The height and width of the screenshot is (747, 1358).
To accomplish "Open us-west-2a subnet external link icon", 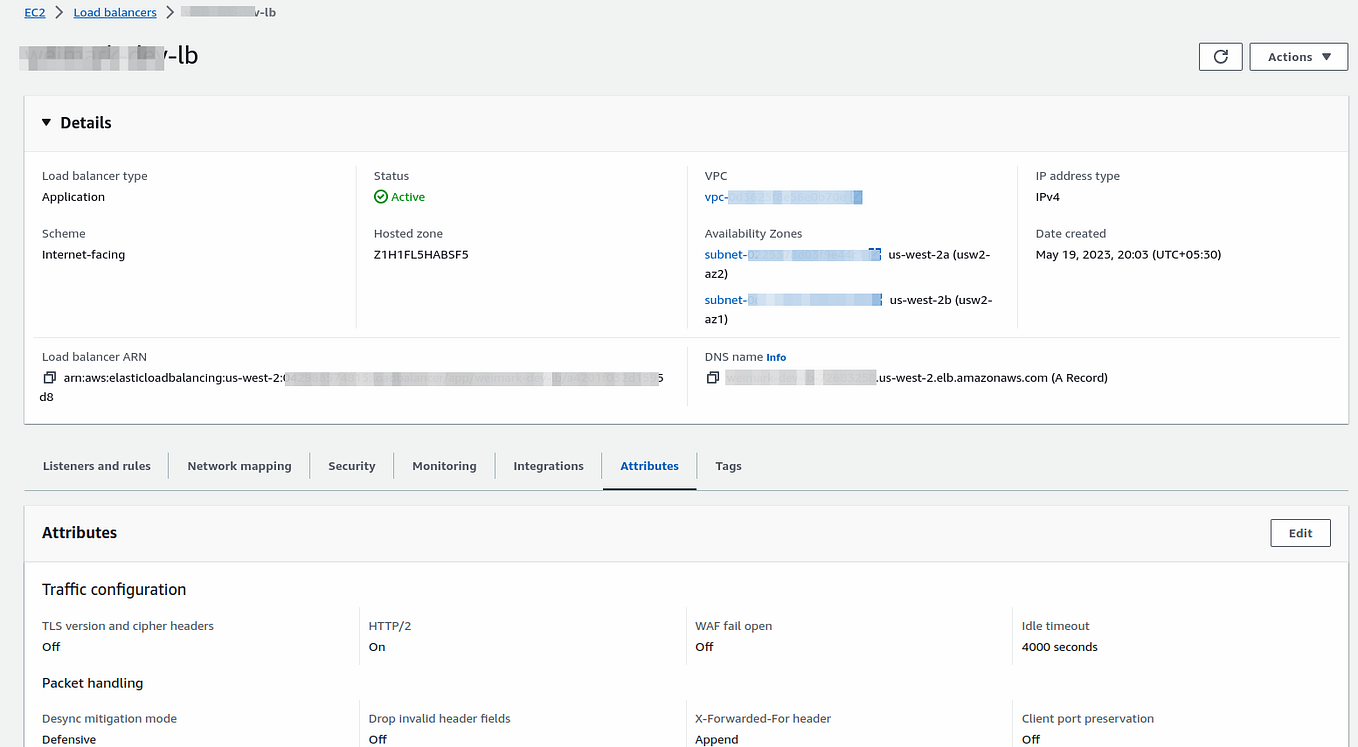I will click(875, 254).
